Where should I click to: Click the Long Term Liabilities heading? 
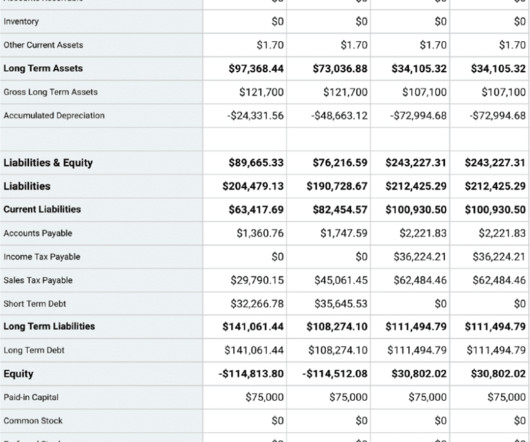click(49, 326)
